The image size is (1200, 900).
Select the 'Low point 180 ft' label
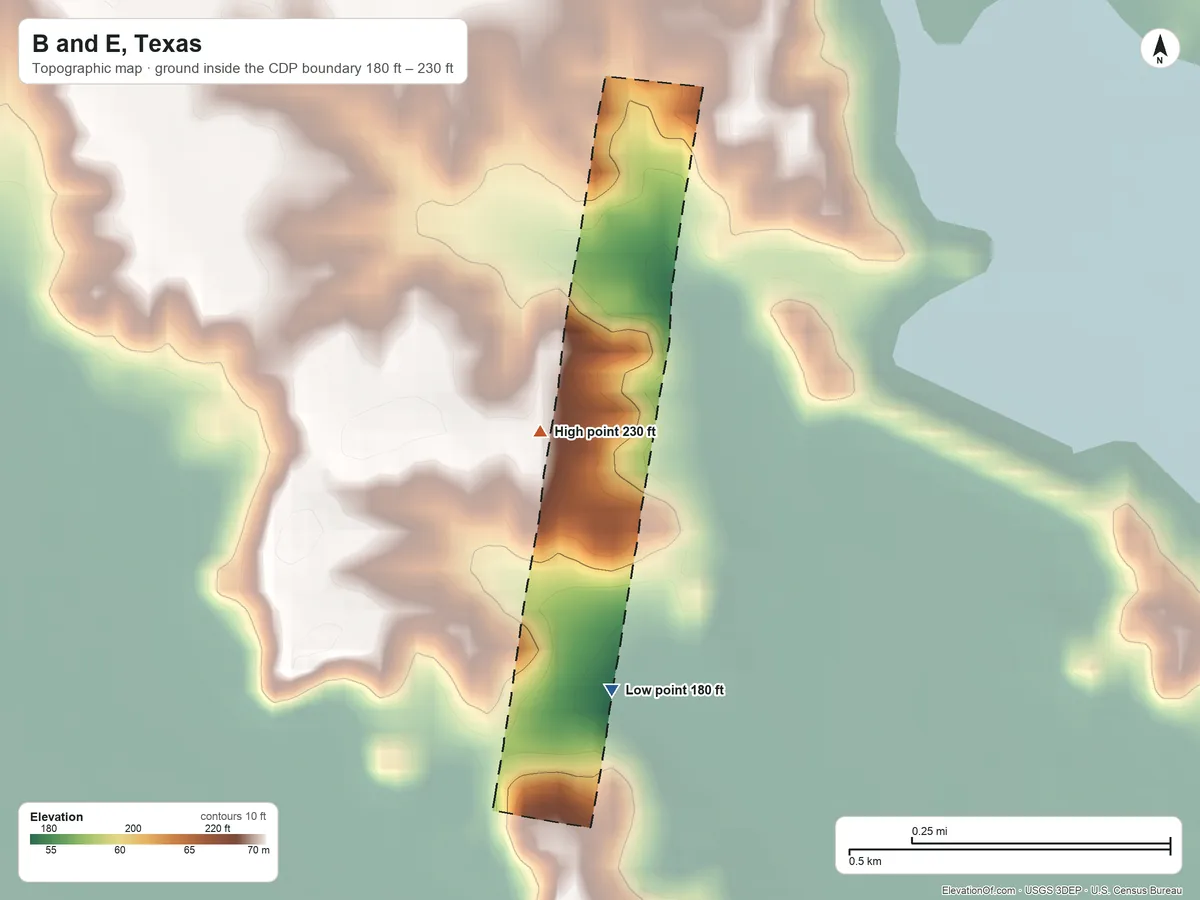pos(675,690)
